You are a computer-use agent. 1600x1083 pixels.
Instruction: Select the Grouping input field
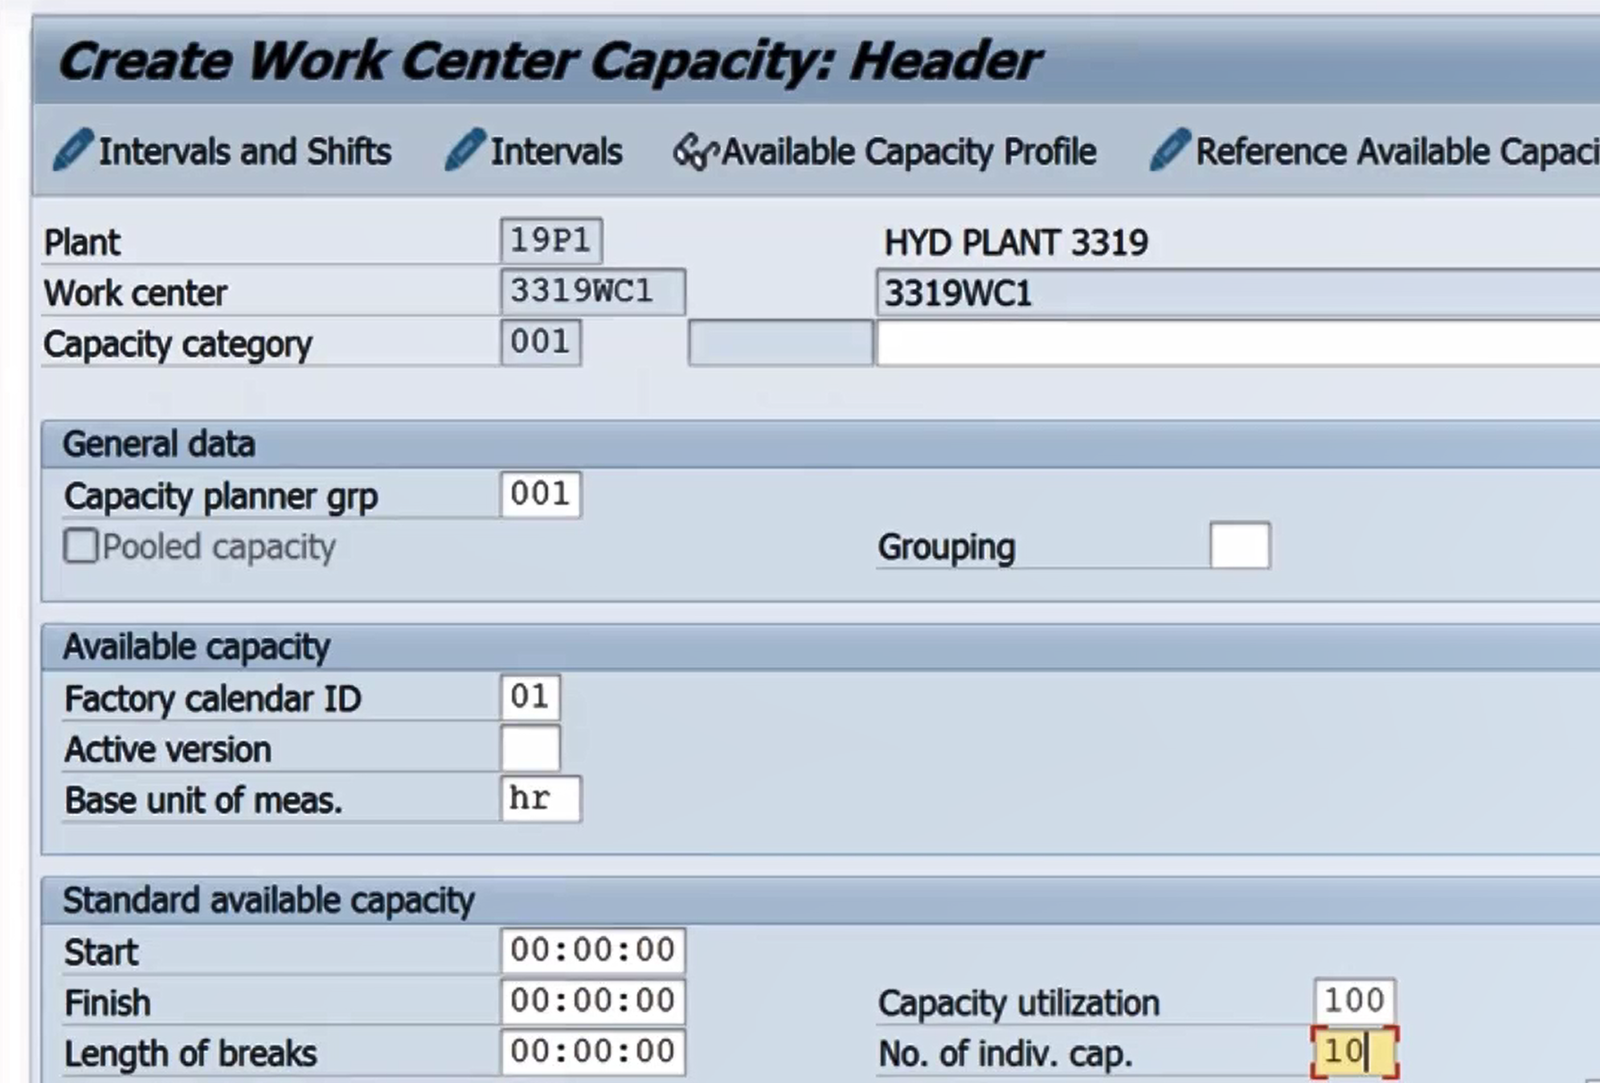click(x=1239, y=546)
